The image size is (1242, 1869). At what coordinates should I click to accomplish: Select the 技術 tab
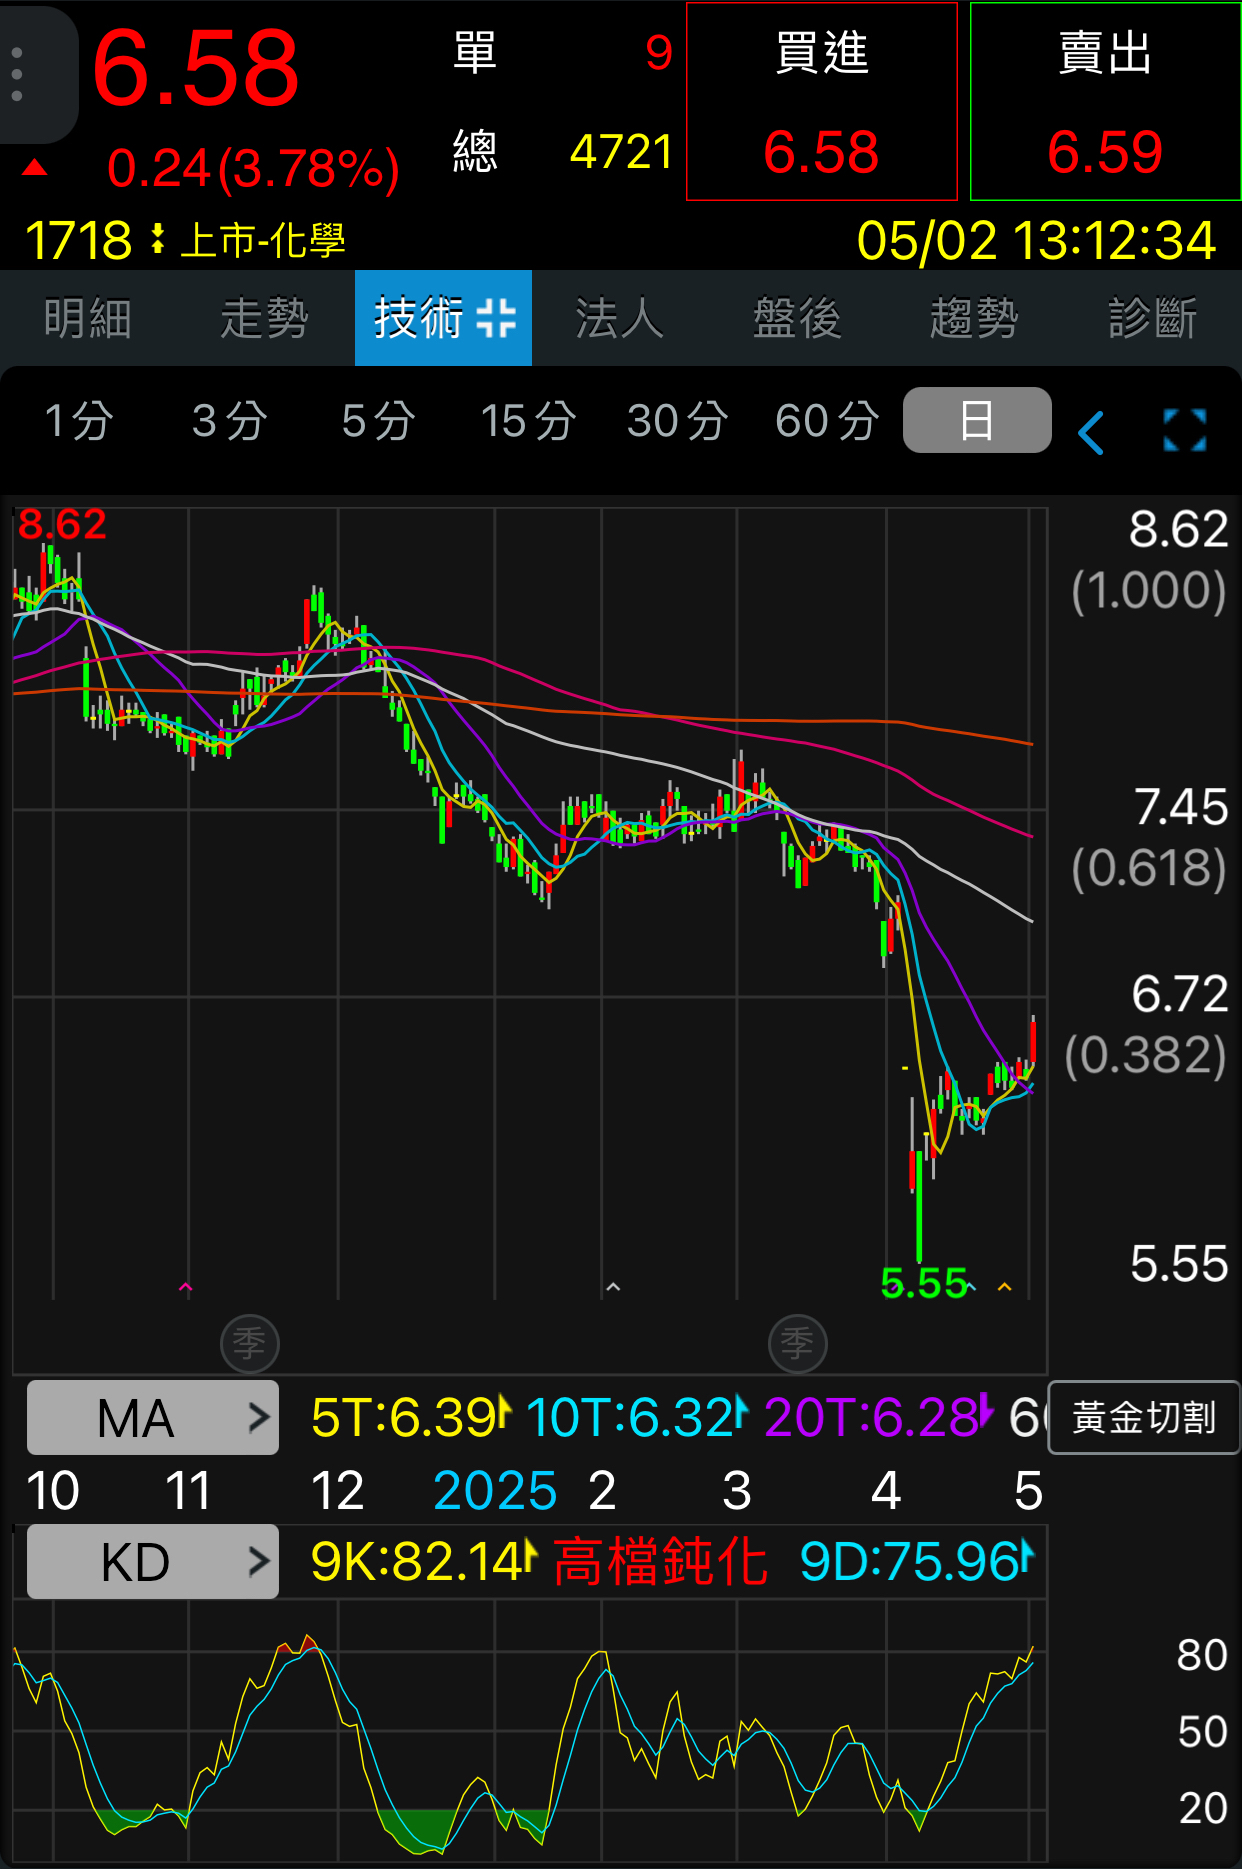(x=443, y=319)
